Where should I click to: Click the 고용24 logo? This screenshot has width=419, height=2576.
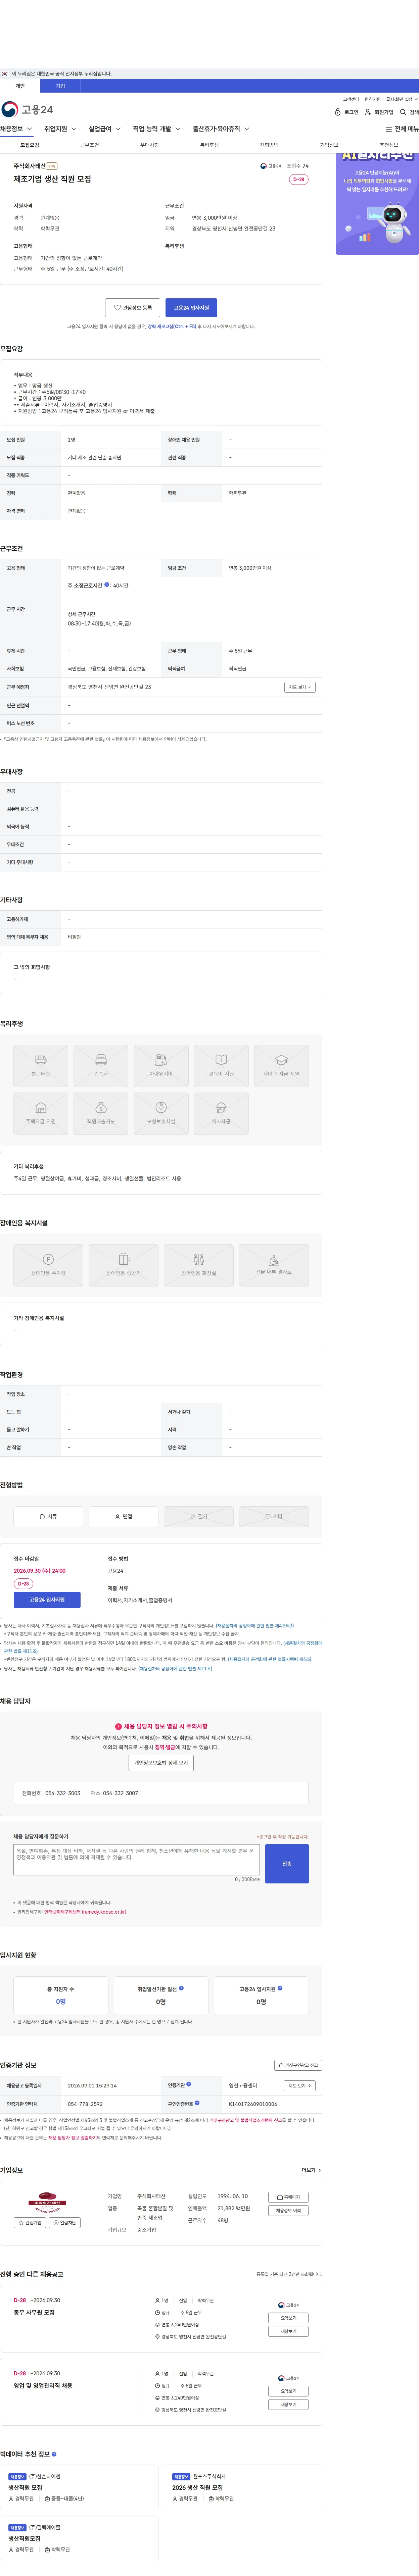pyautogui.click(x=27, y=109)
